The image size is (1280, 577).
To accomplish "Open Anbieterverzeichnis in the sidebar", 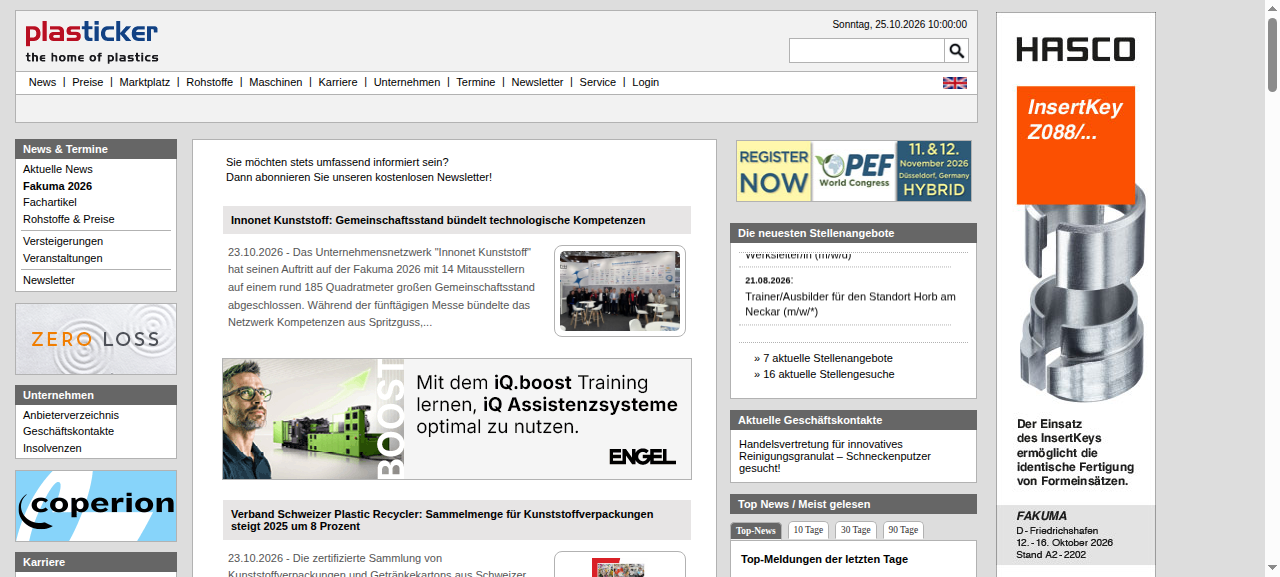I will click(x=71, y=415).
